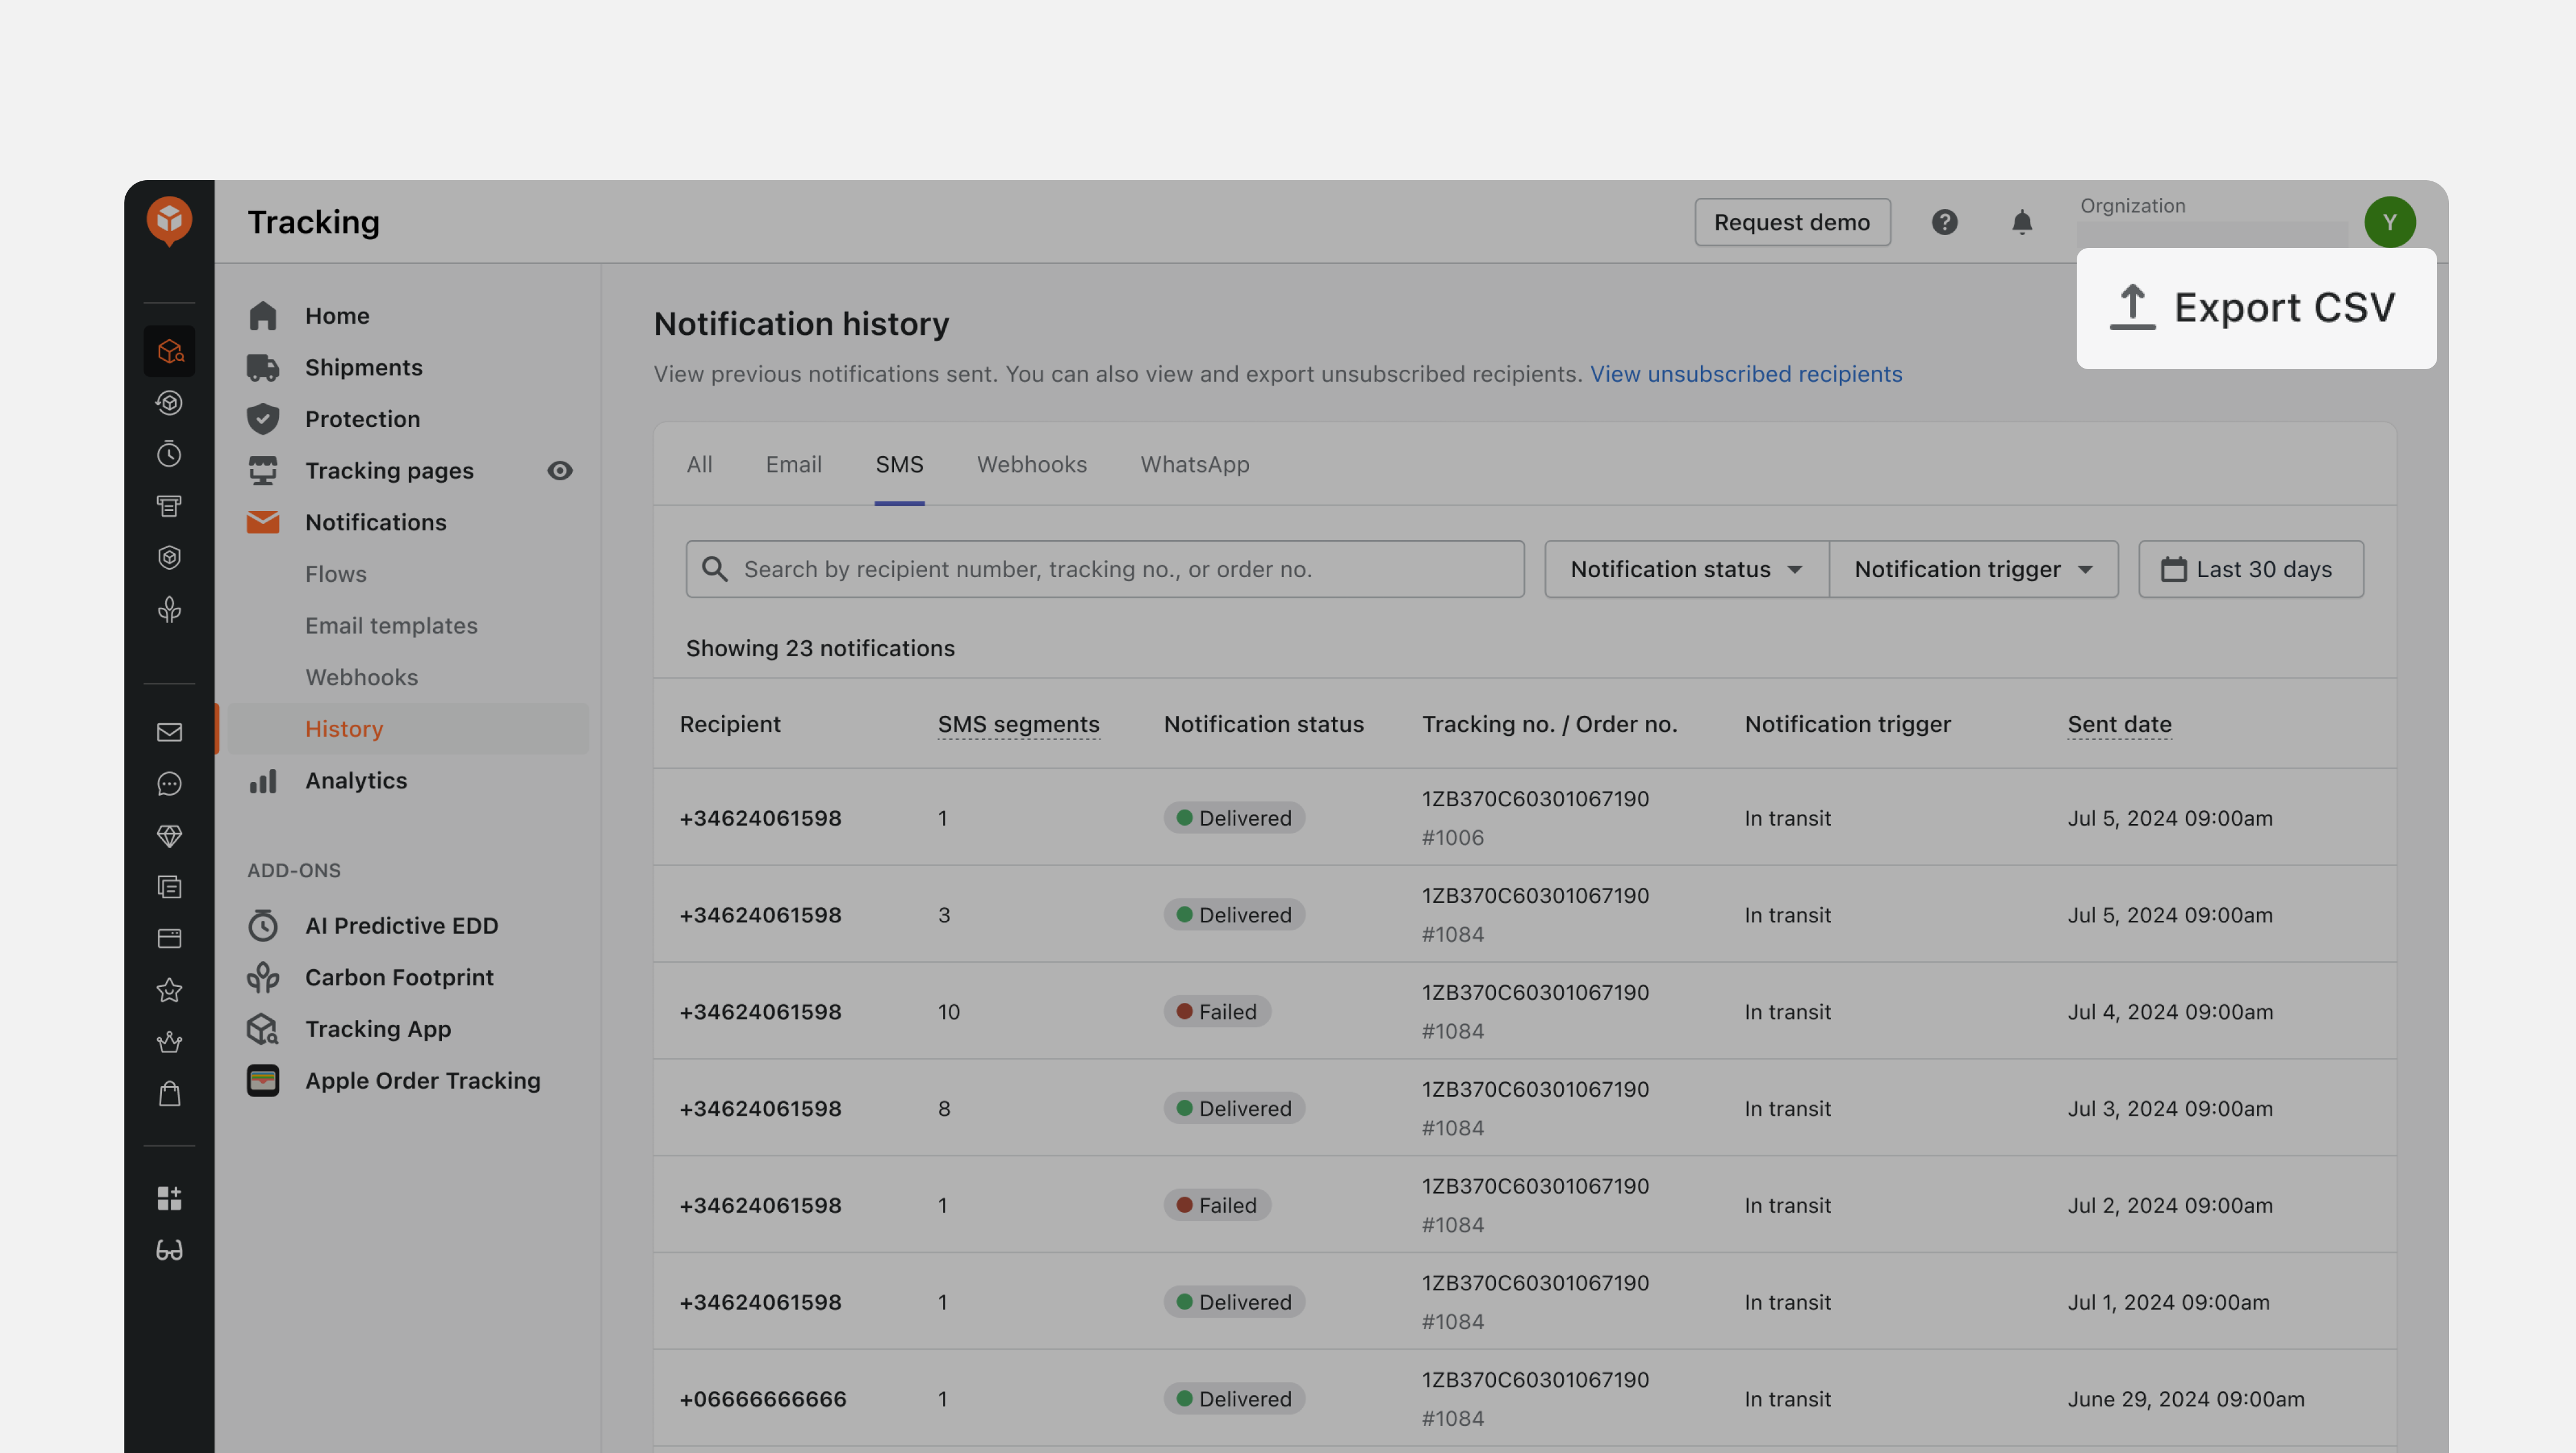Screen dimensions: 2576x1453
Task: Open Email templates in sidebar
Action: coord(391,626)
